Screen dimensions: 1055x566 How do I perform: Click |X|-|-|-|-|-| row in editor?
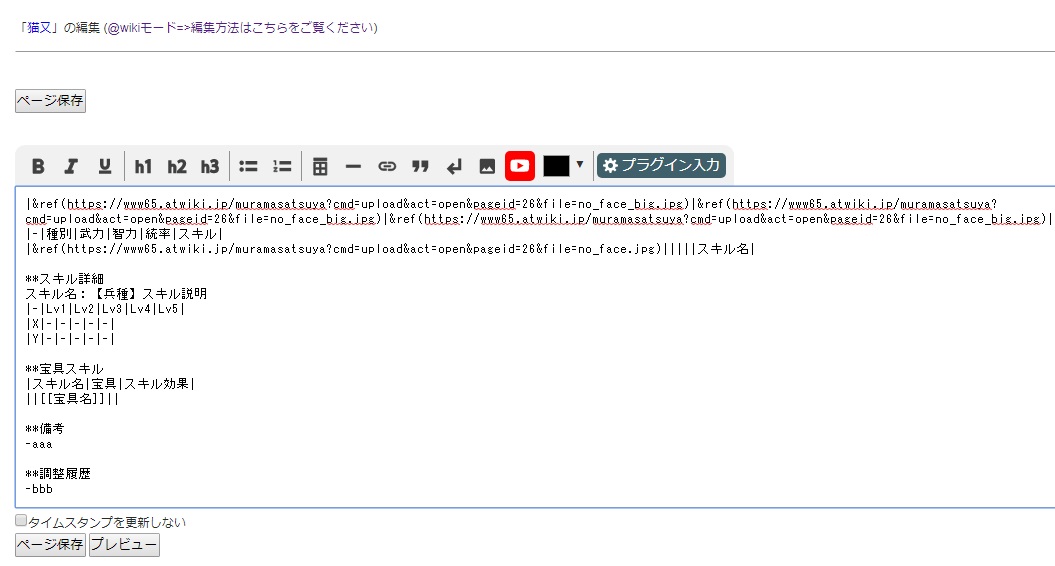(70, 324)
